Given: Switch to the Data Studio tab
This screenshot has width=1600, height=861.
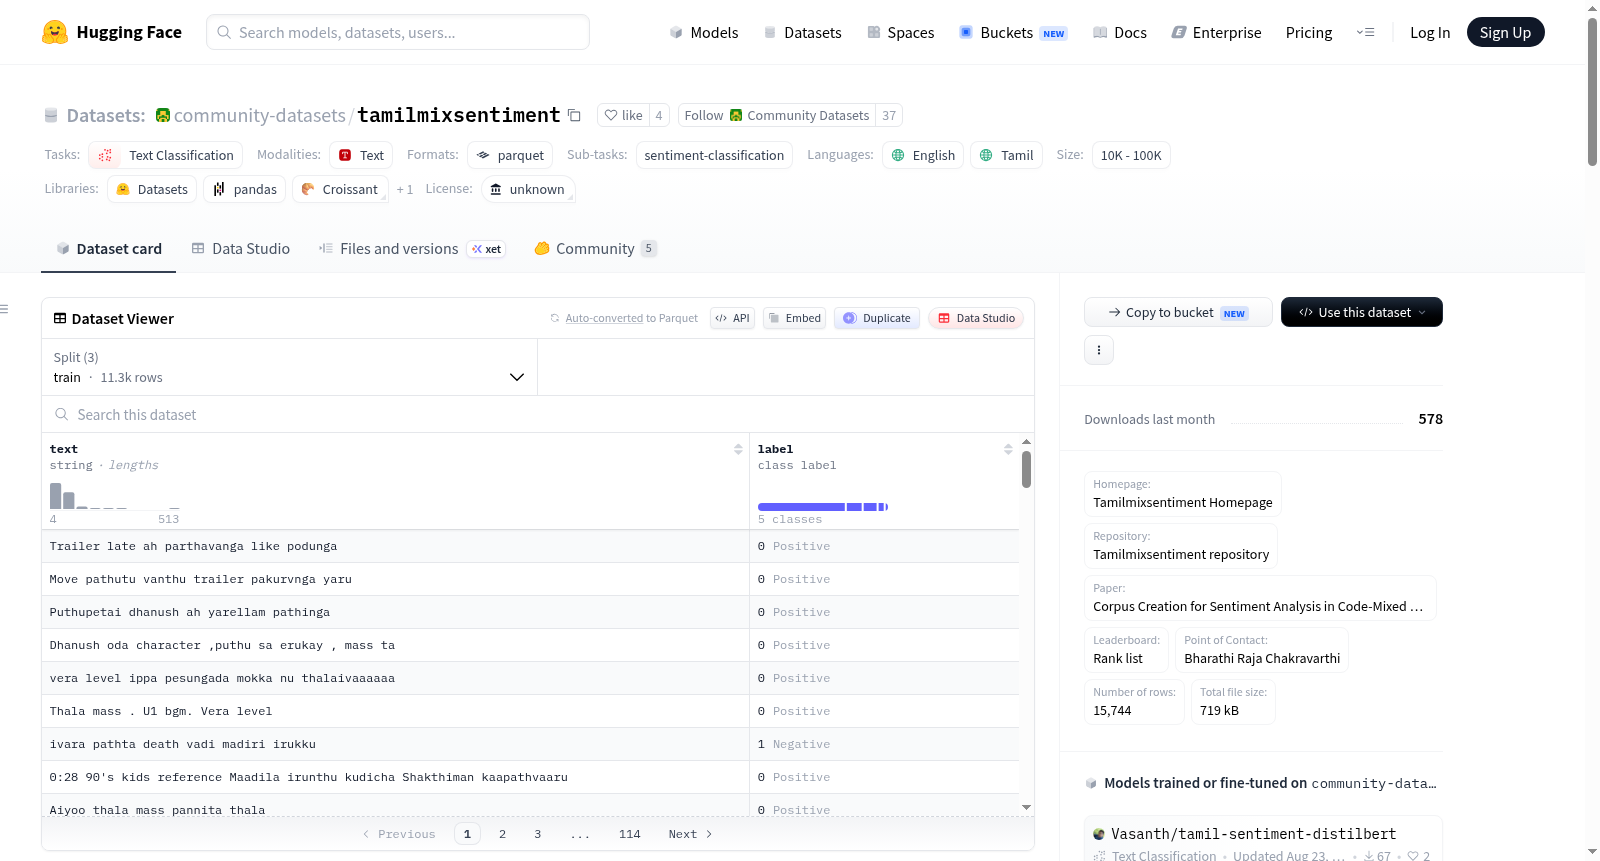Looking at the screenshot, I should point(240,249).
